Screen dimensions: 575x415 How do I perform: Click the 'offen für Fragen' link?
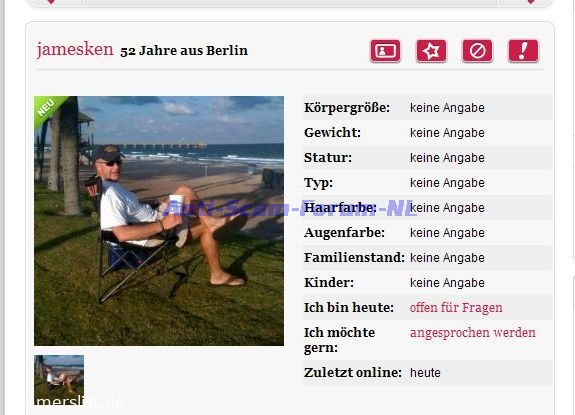coord(456,307)
